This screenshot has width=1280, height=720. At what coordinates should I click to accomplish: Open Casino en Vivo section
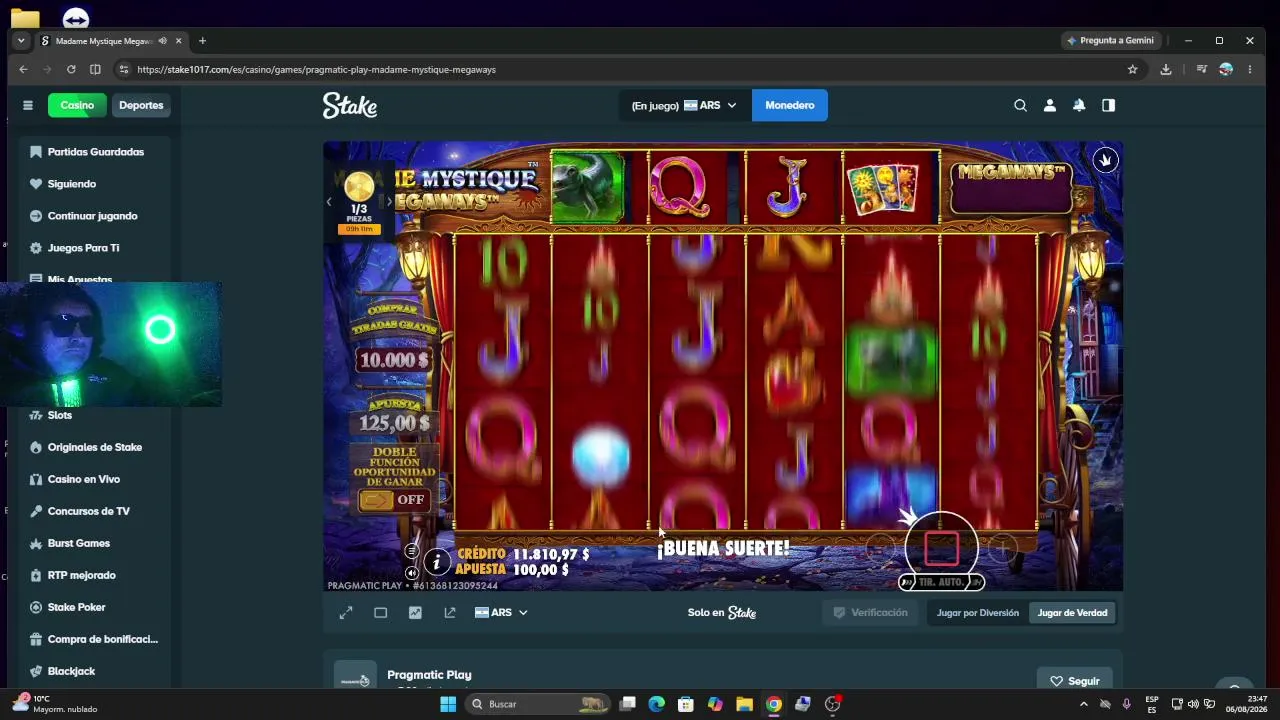click(96, 479)
